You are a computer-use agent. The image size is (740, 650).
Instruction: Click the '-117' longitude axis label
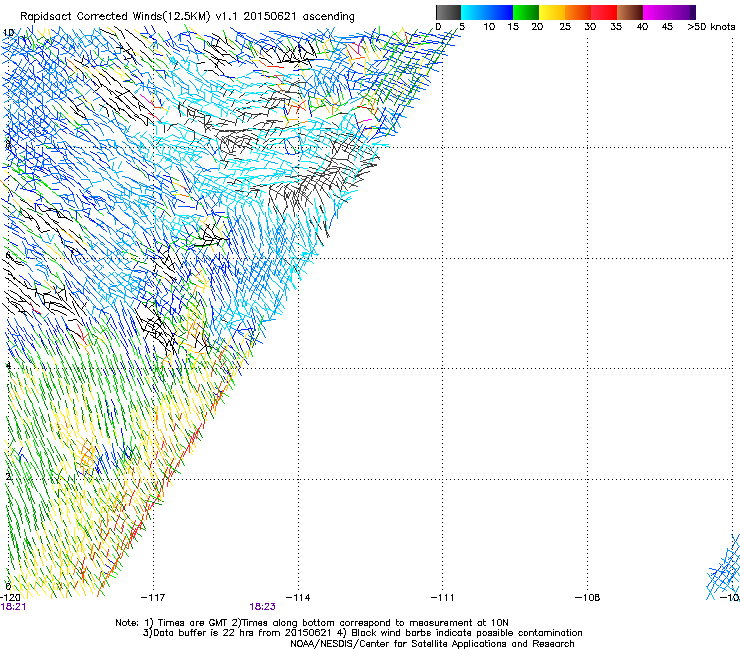click(x=153, y=598)
